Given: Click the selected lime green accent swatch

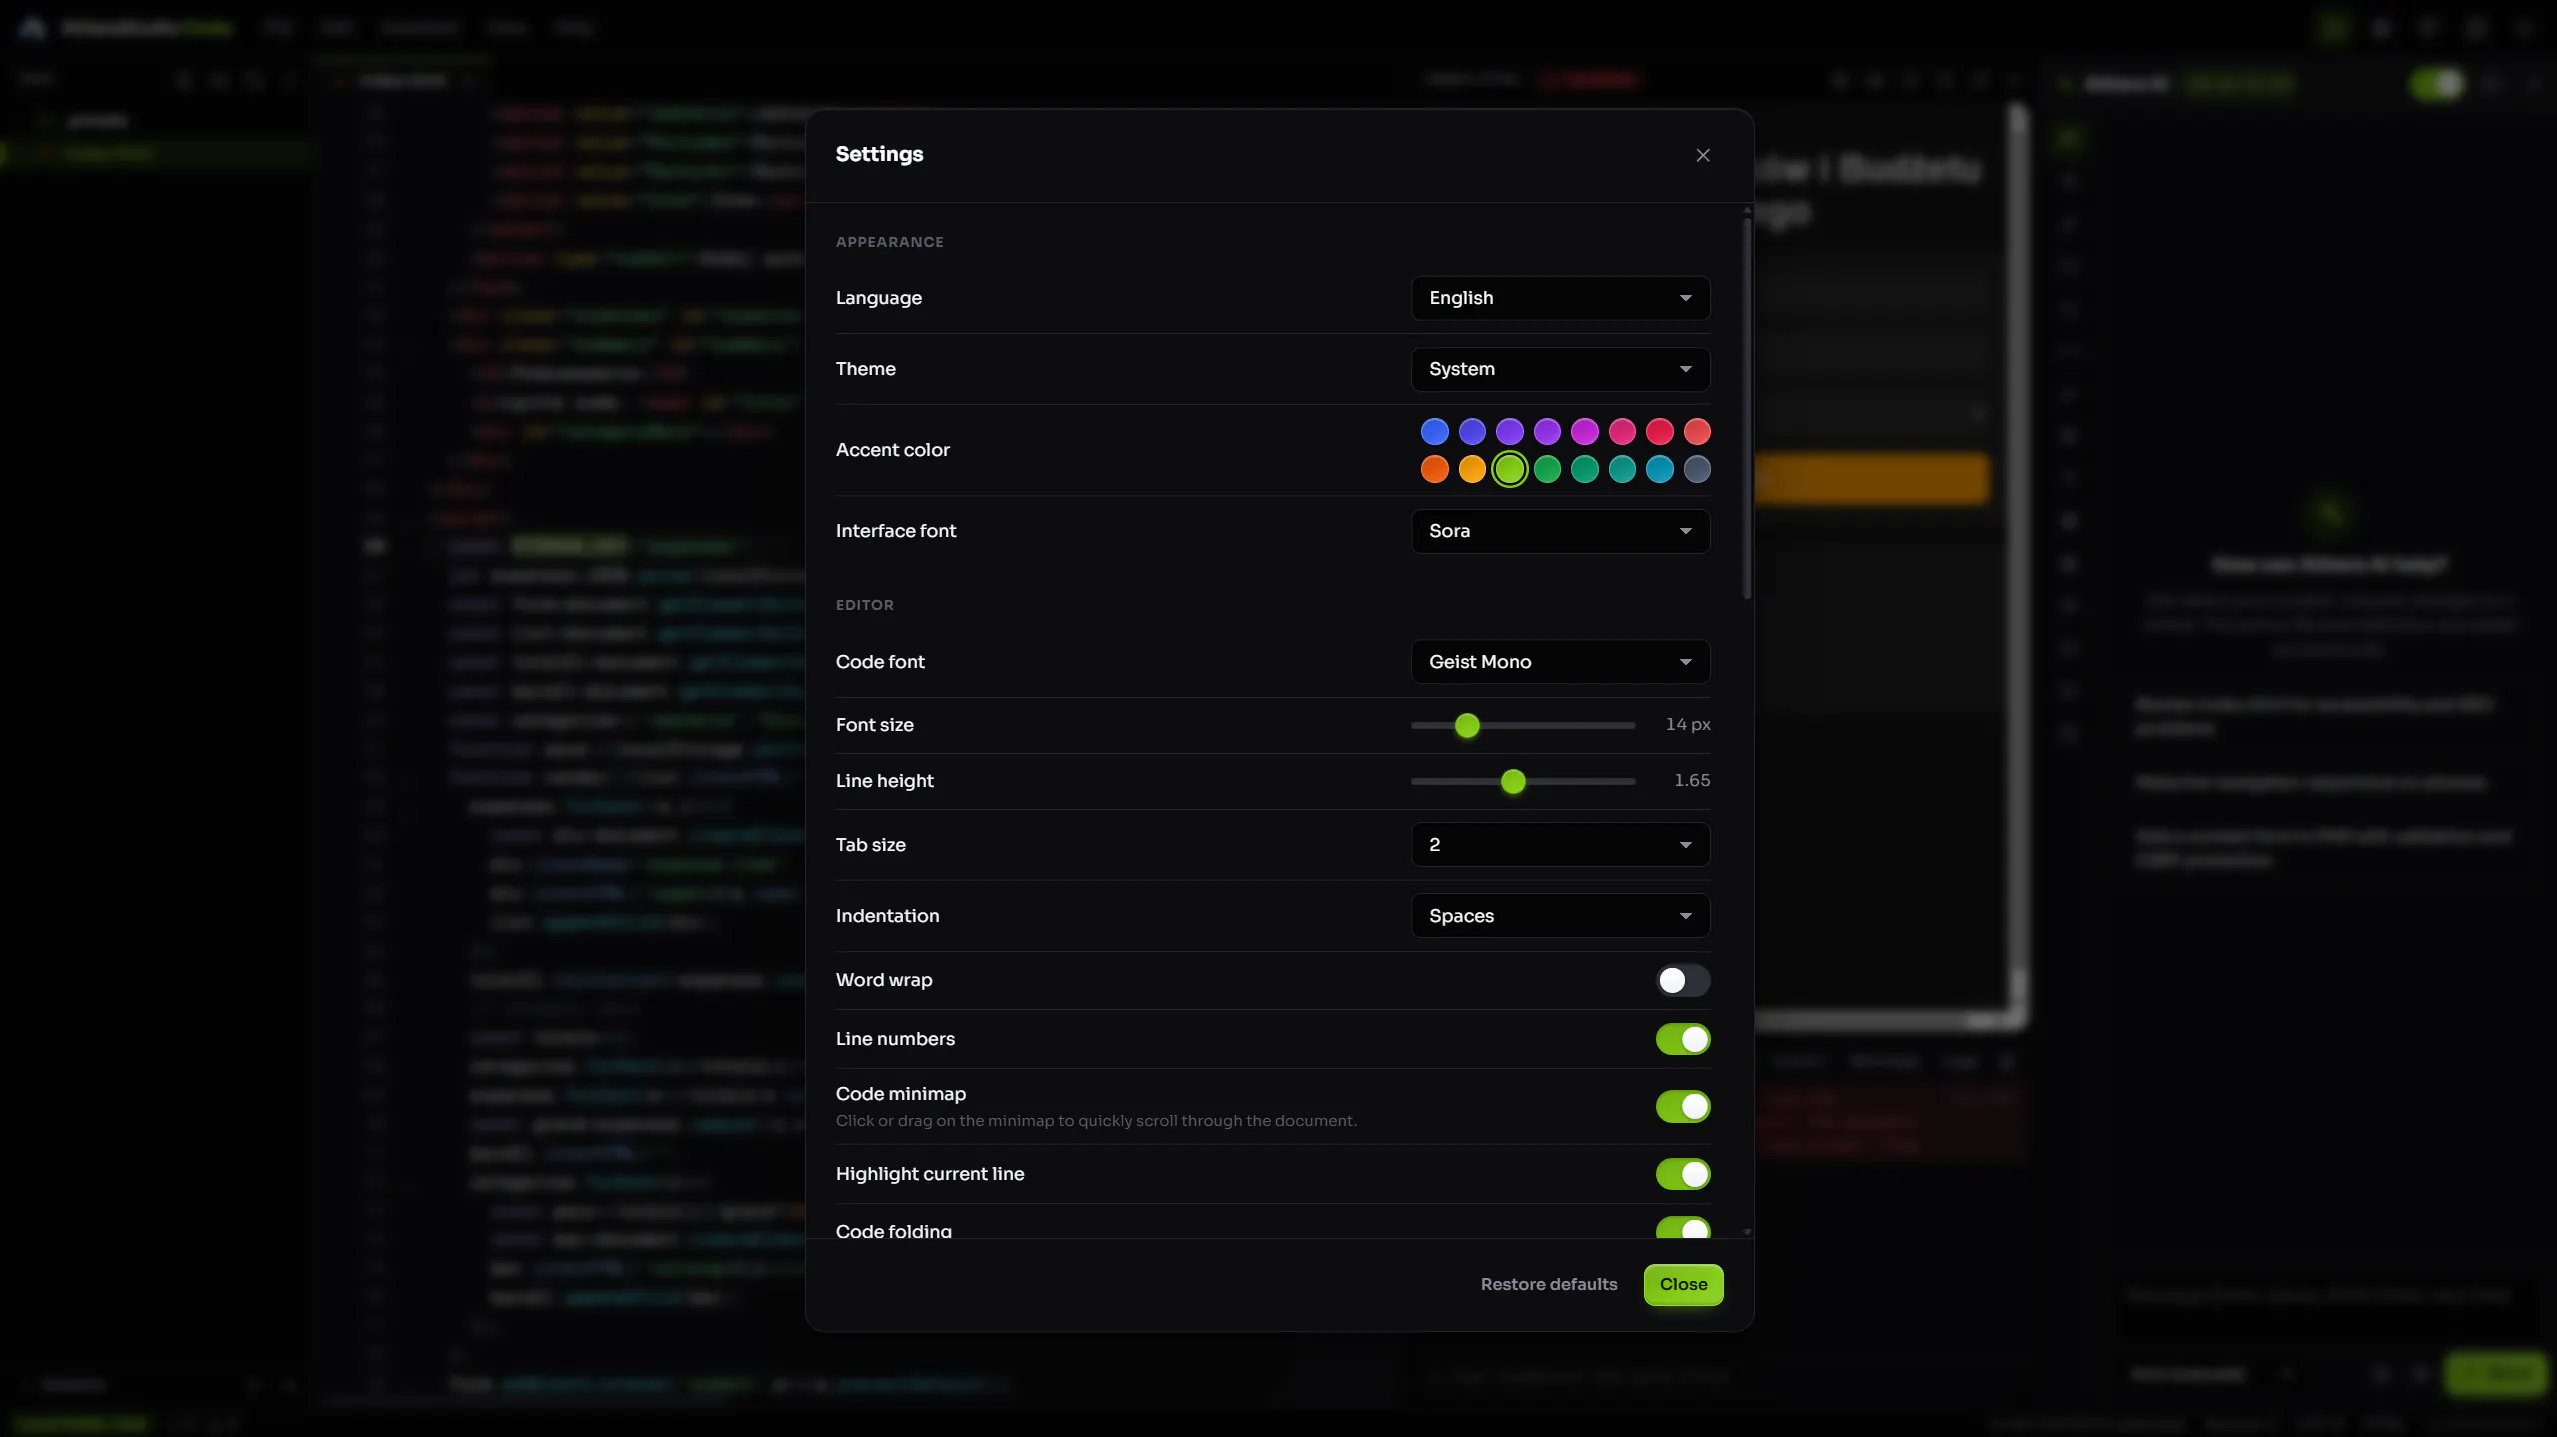Looking at the screenshot, I should [x=1509, y=470].
